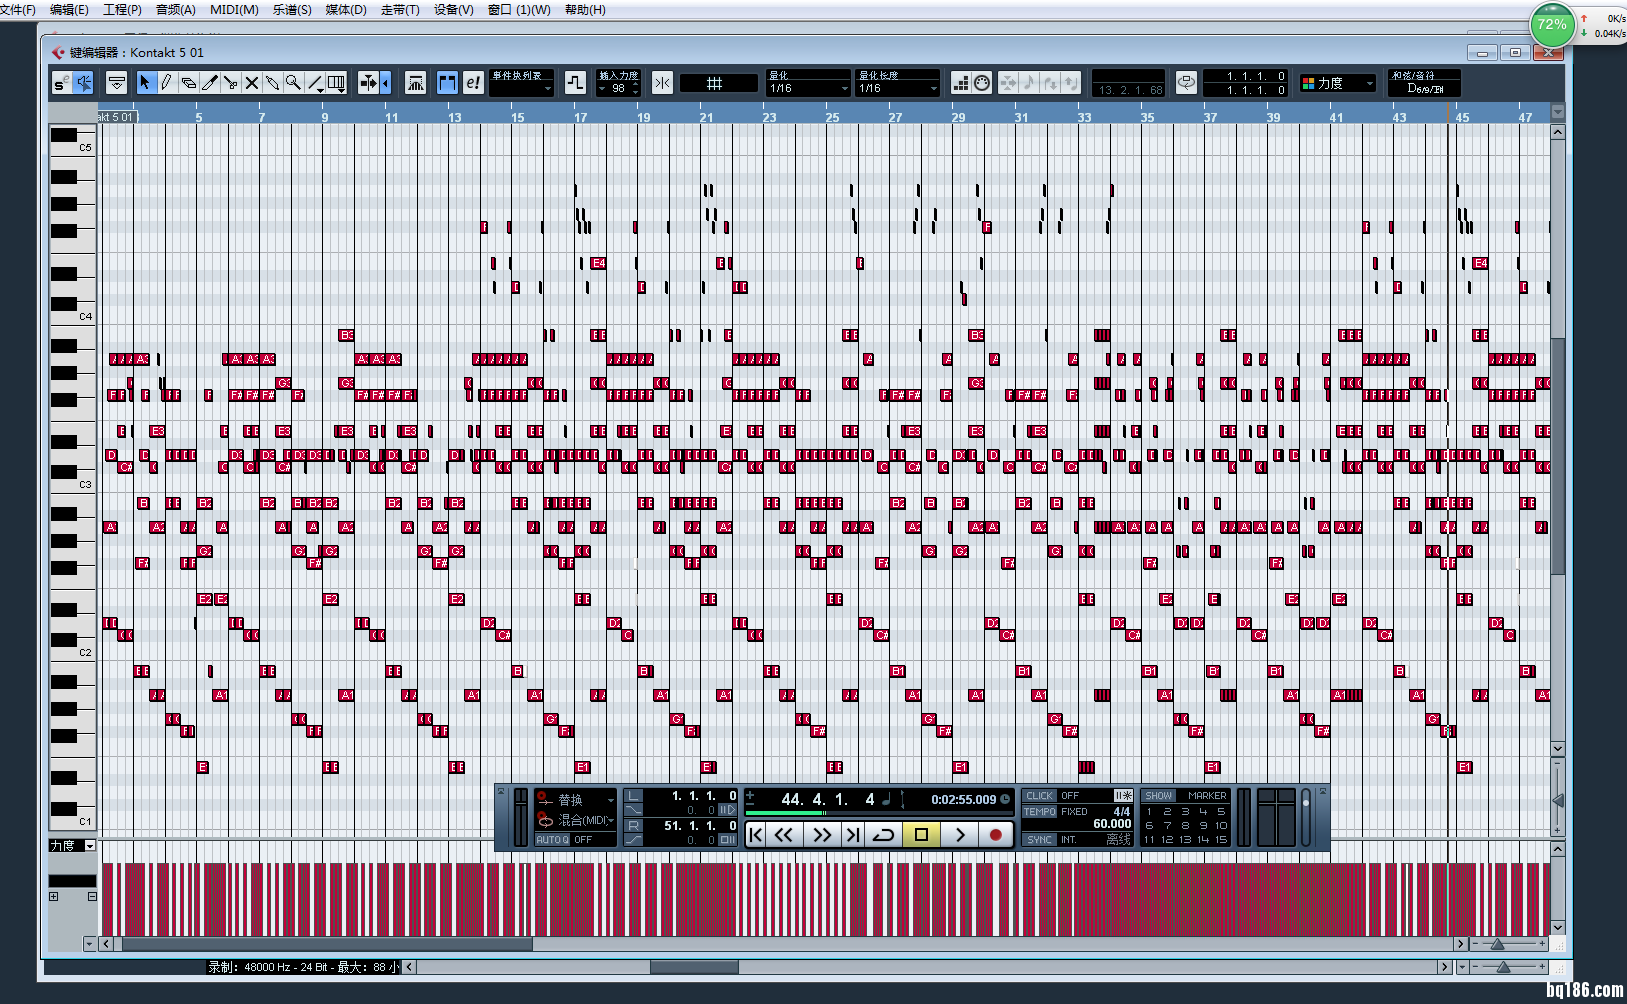This screenshot has height=1004, width=1627.
Task: Open the 编辑(E) menu
Action: tap(69, 10)
